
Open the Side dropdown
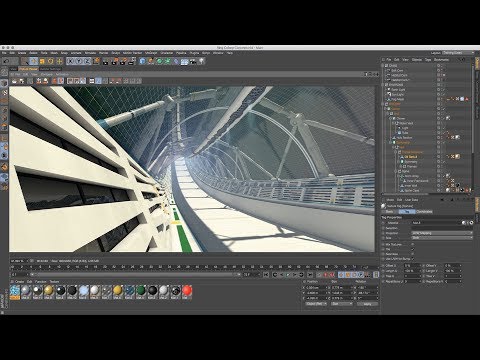[442, 238]
